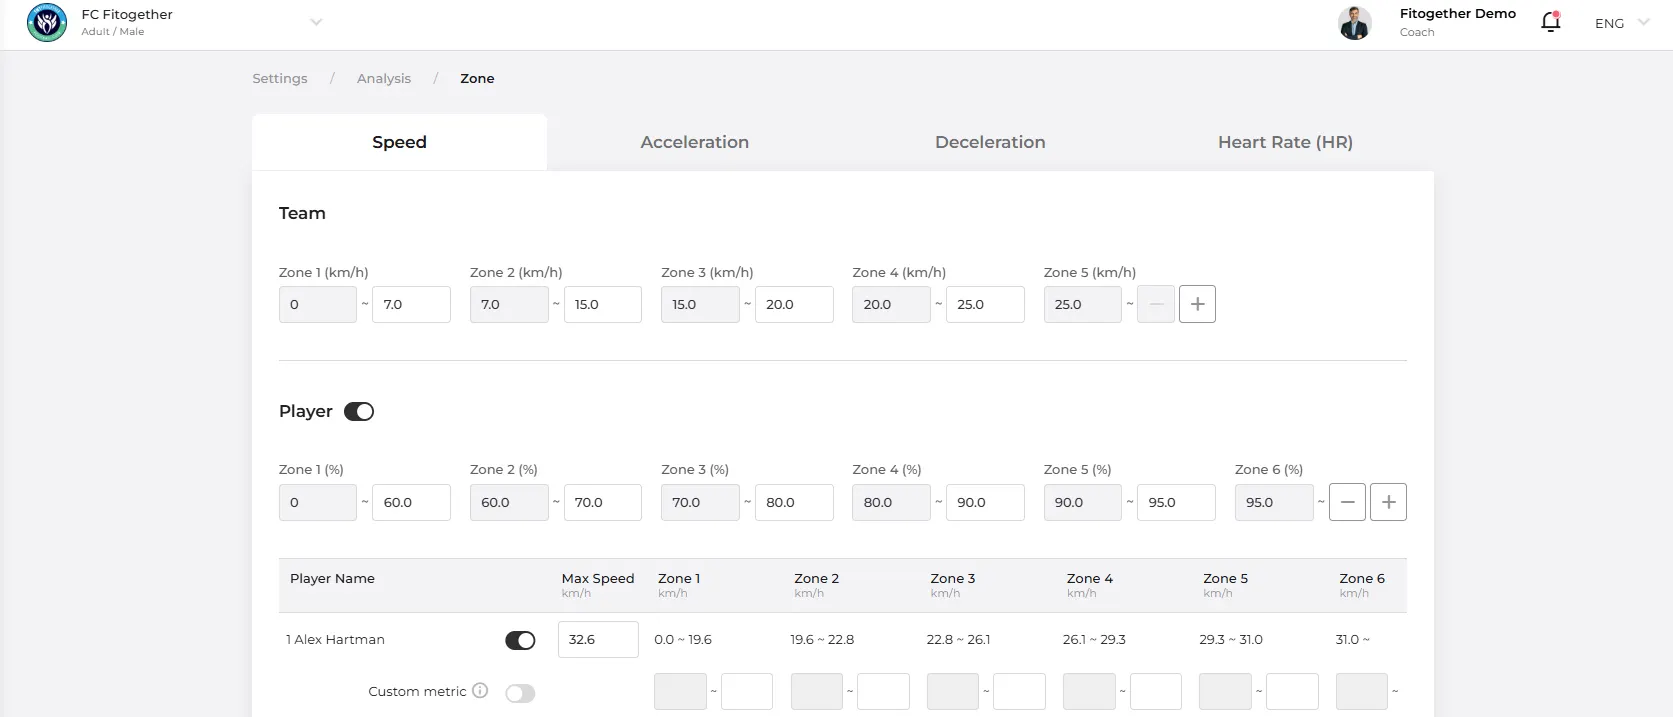
Task: Switch to the Acceleration tab
Action: pos(694,142)
